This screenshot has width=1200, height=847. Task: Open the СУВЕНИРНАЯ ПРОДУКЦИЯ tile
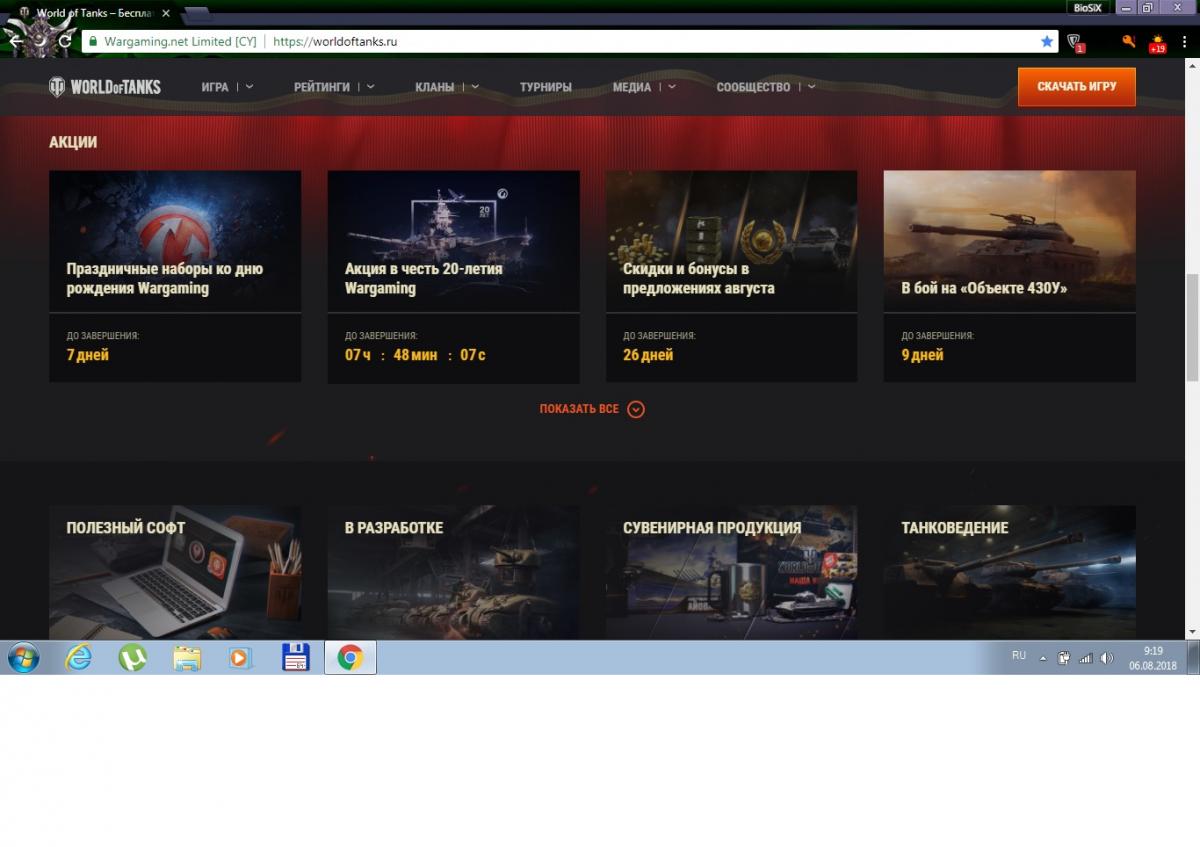pos(731,572)
